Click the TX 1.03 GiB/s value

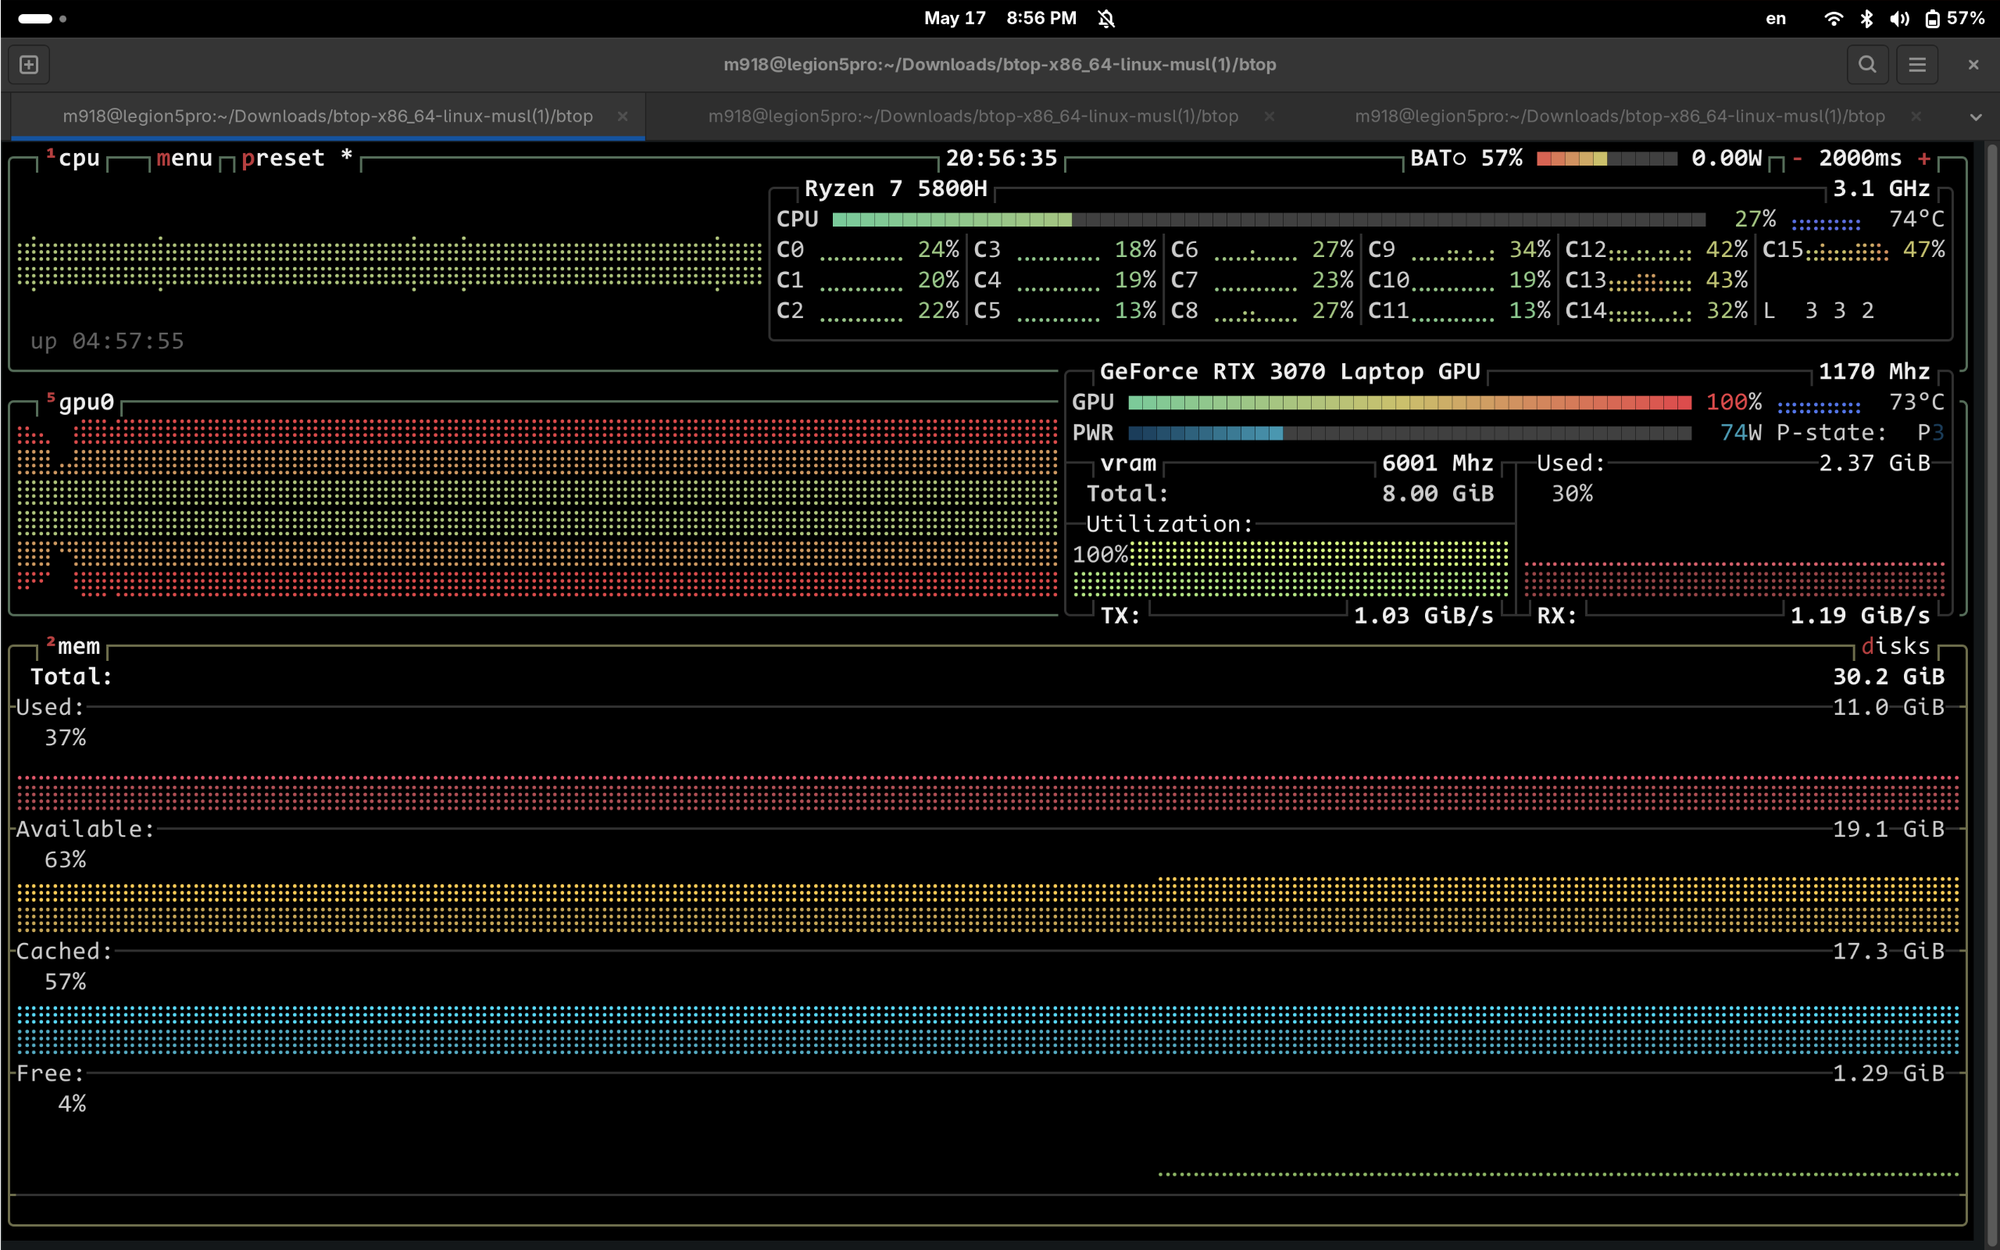point(1423,616)
